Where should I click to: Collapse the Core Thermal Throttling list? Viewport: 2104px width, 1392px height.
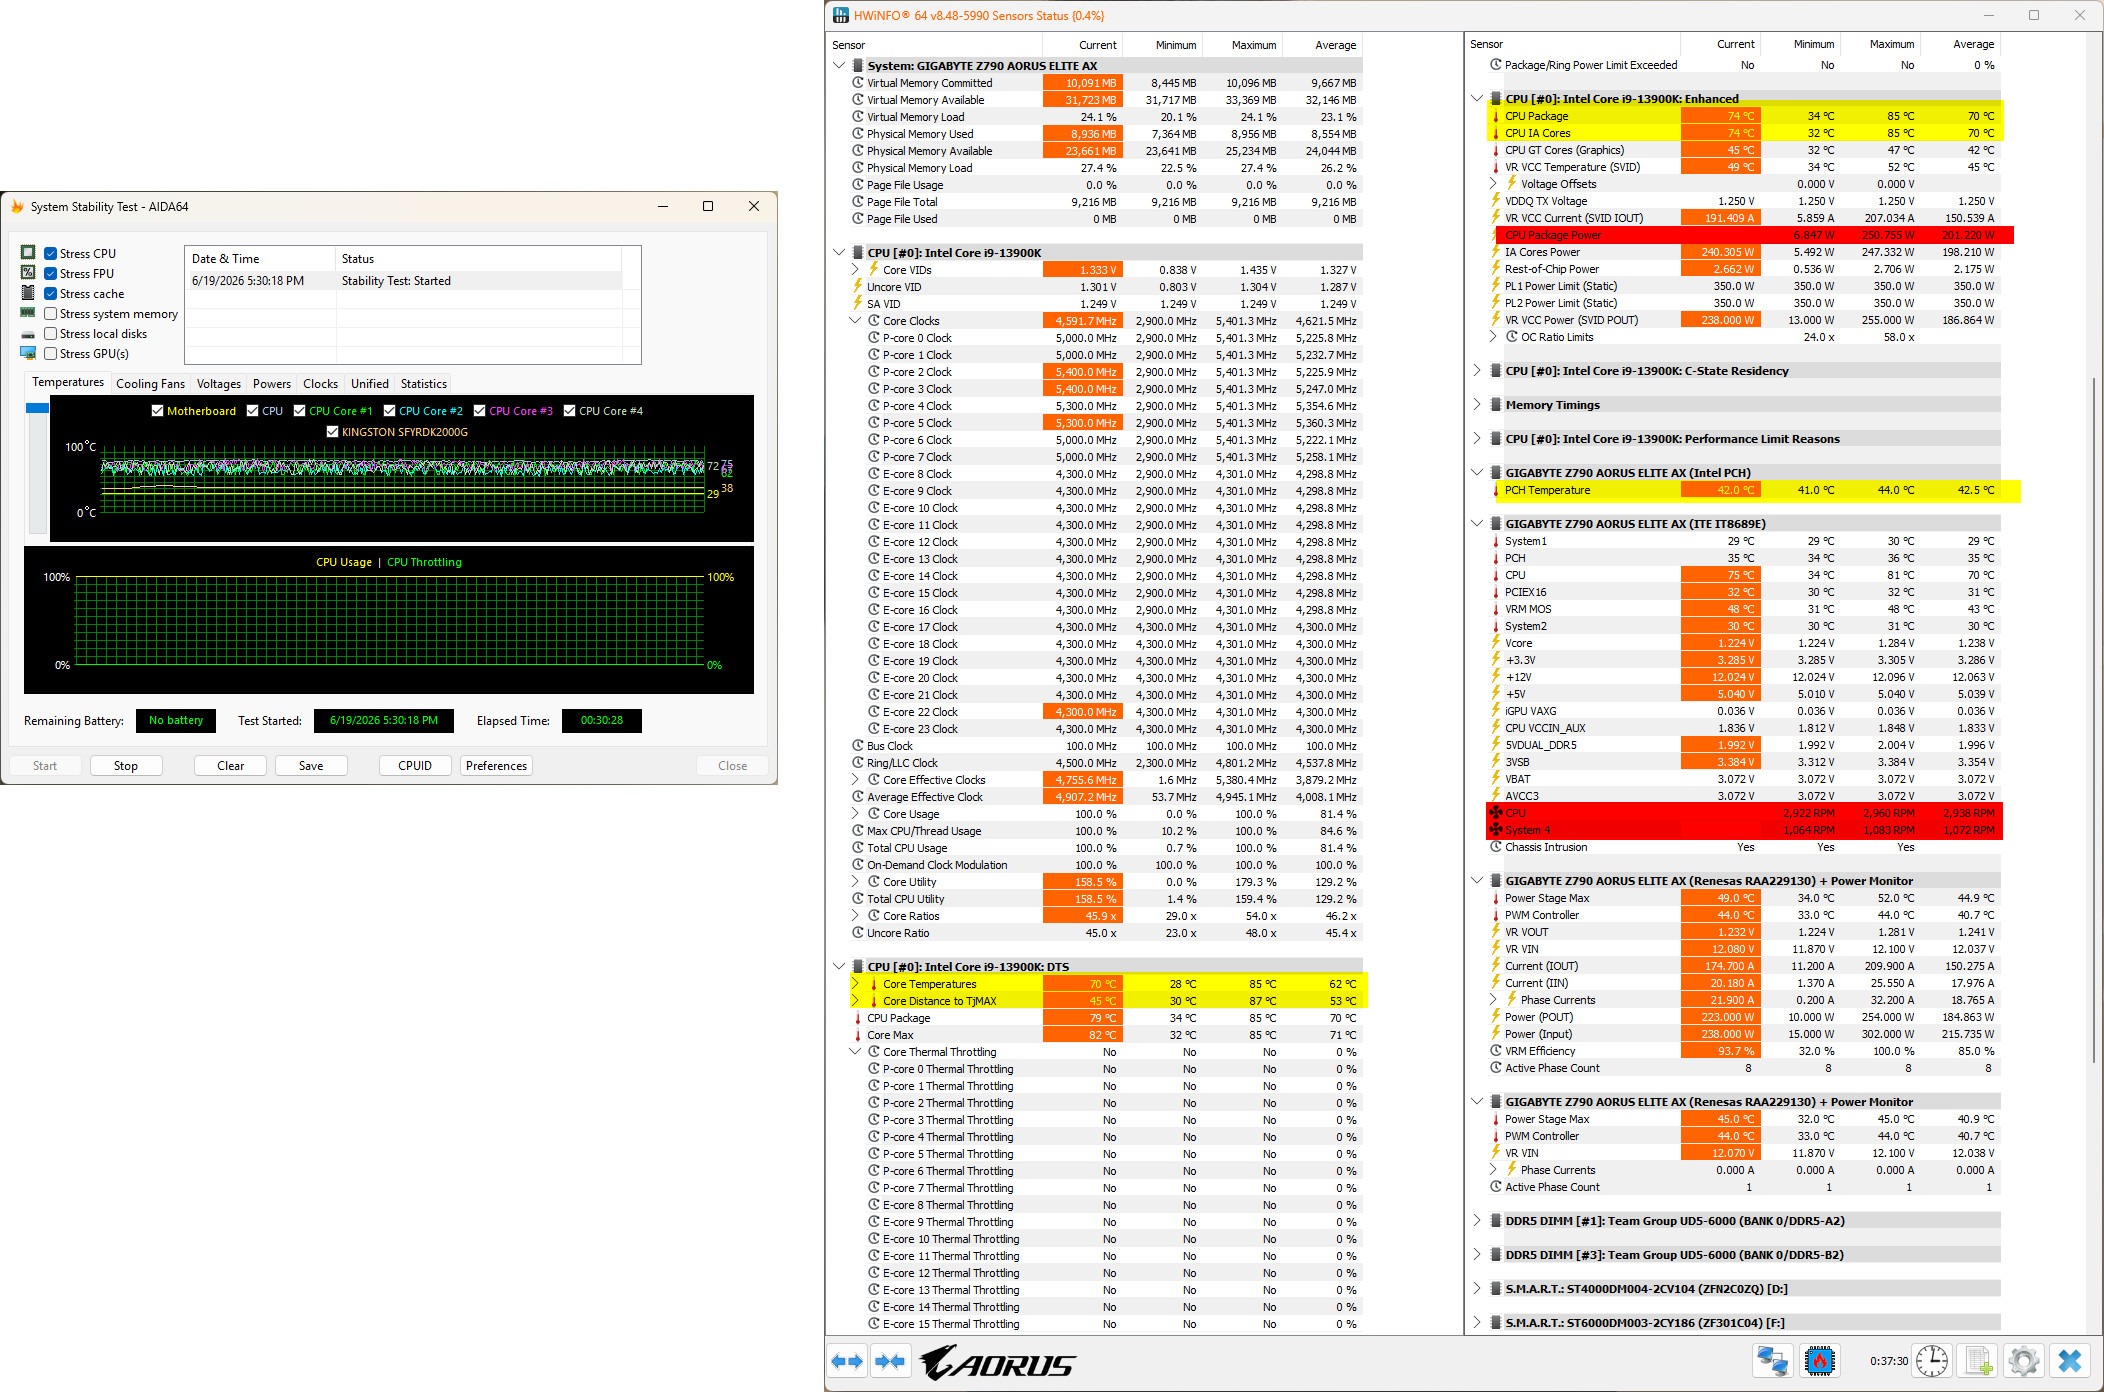(855, 1052)
